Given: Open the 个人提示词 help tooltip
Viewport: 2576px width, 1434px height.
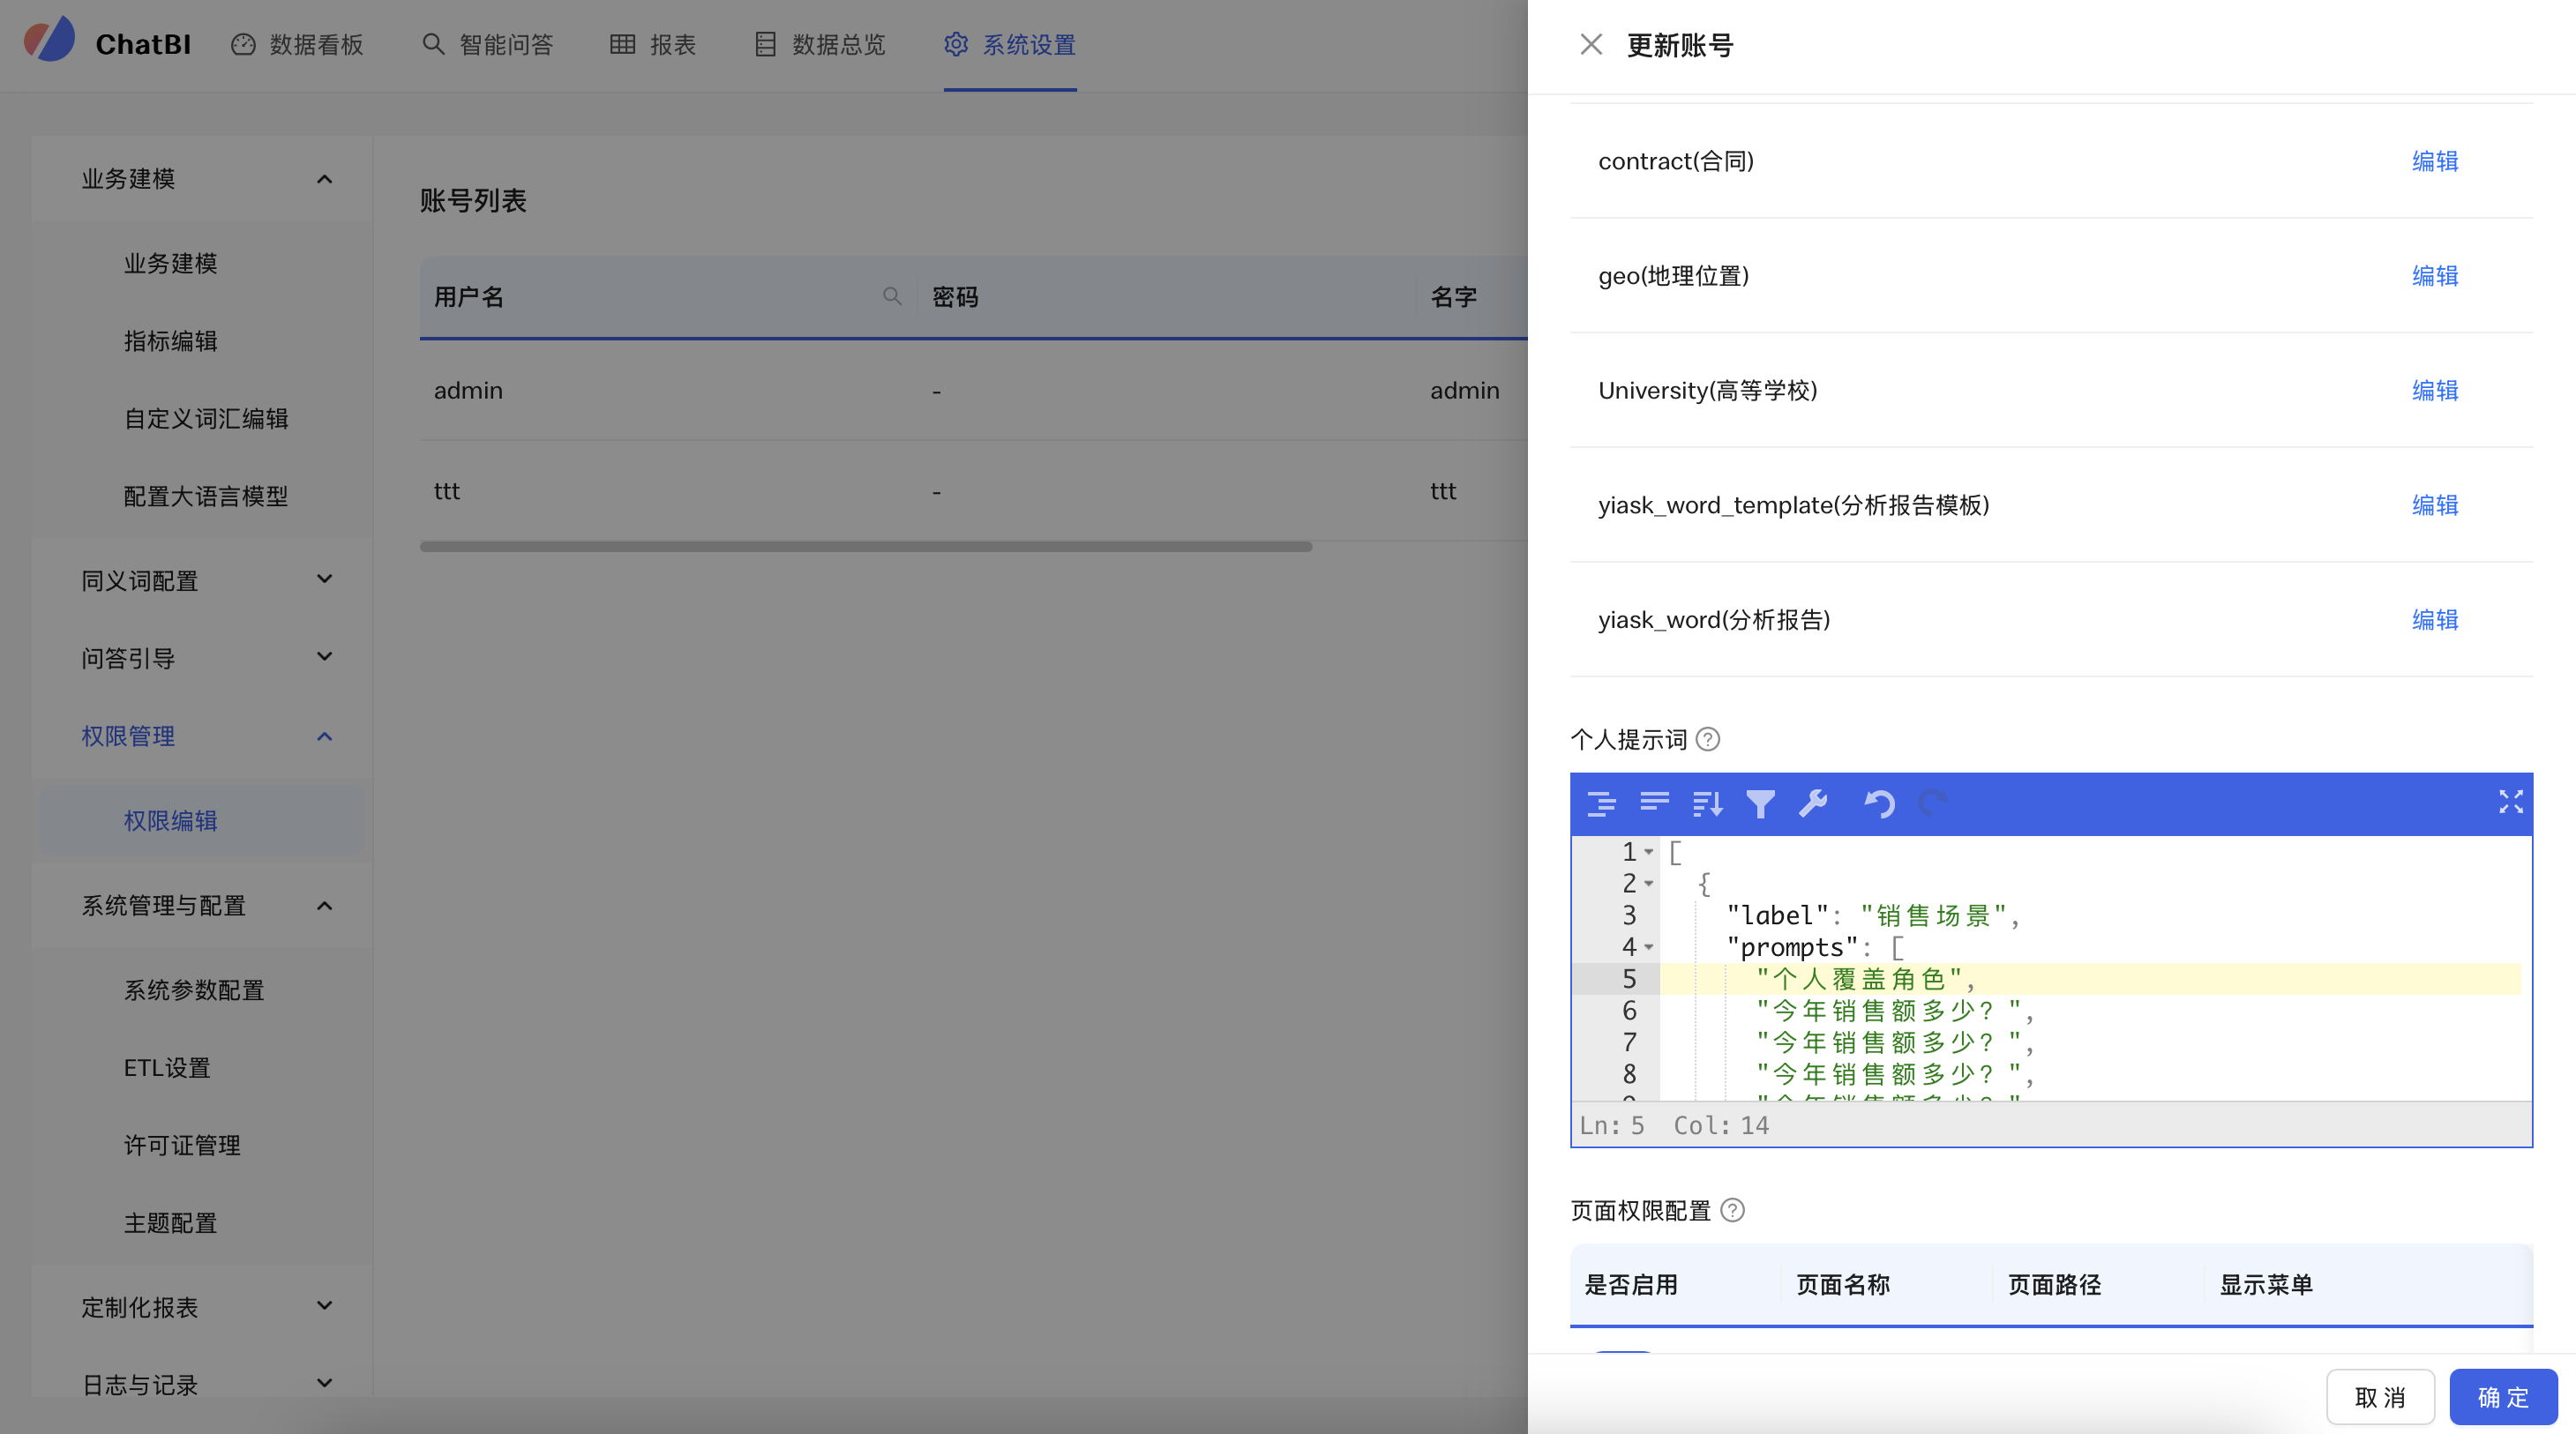Looking at the screenshot, I should (1708, 739).
